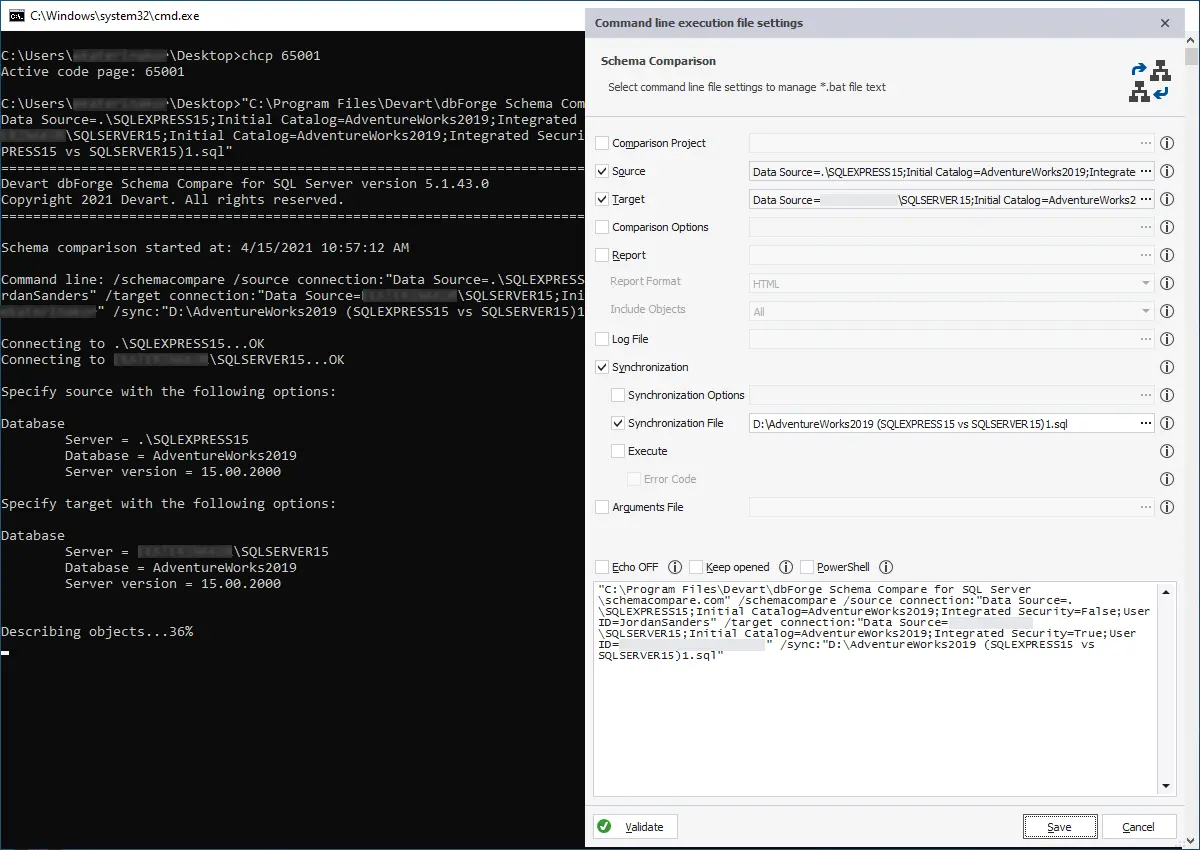Browse for Synchronization File via ellipsis
1200x850 pixels.
[1145, 423]
